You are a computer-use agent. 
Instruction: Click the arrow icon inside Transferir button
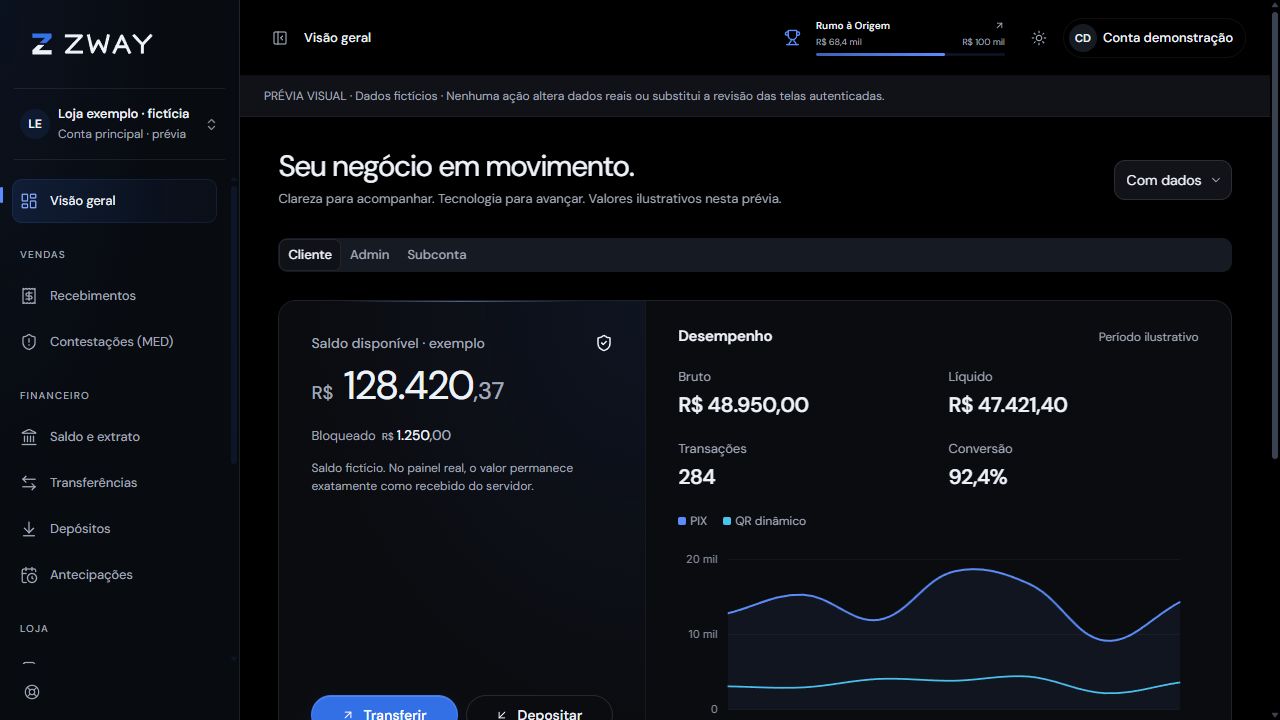pos(348,715)
